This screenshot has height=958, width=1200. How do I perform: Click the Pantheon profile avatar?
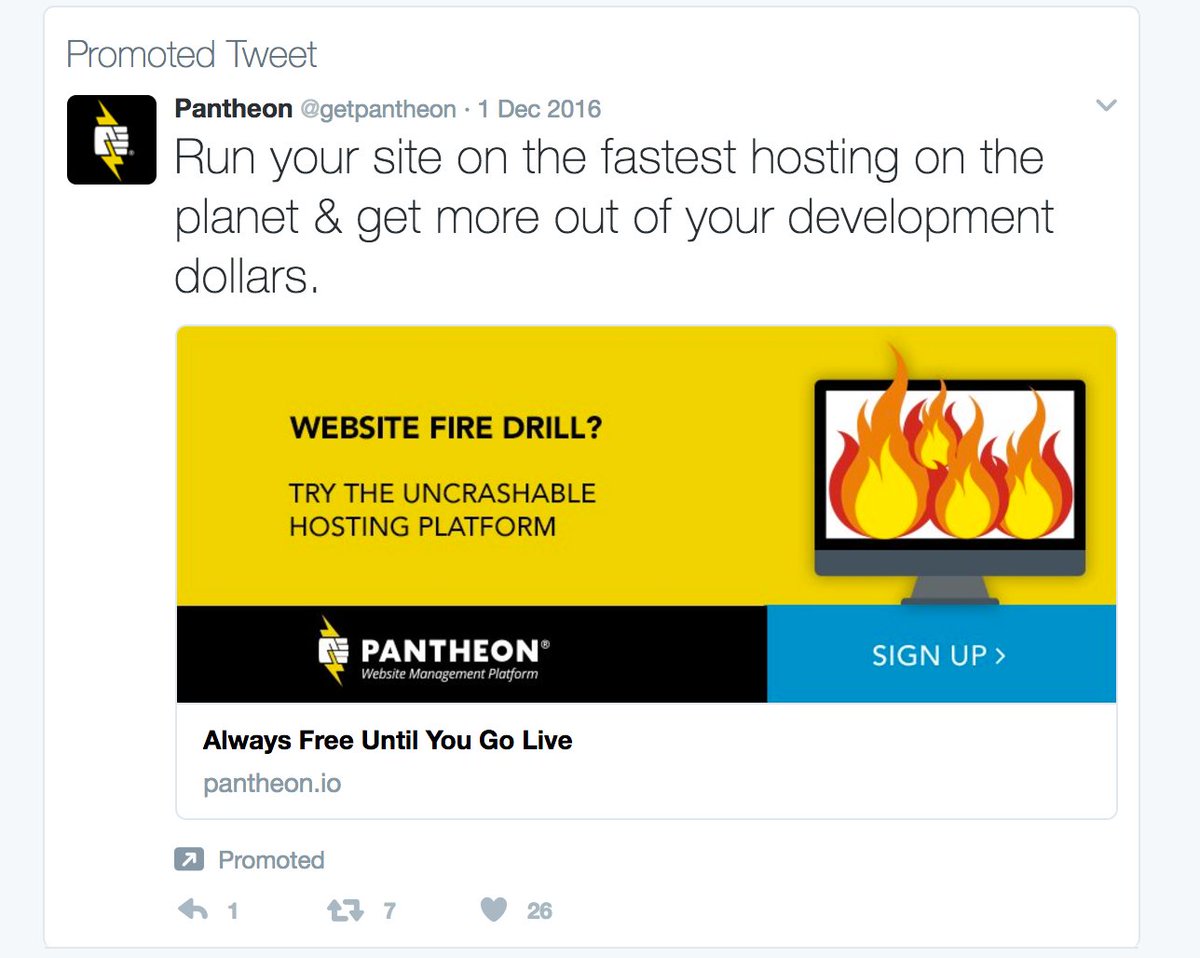point(111,139)
